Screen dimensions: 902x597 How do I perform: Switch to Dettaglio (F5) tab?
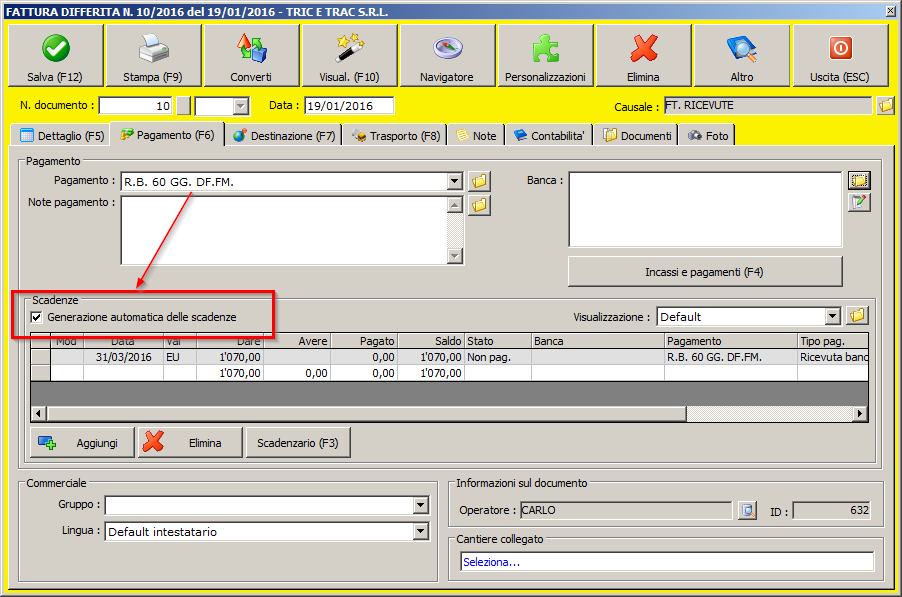point(61,136)
